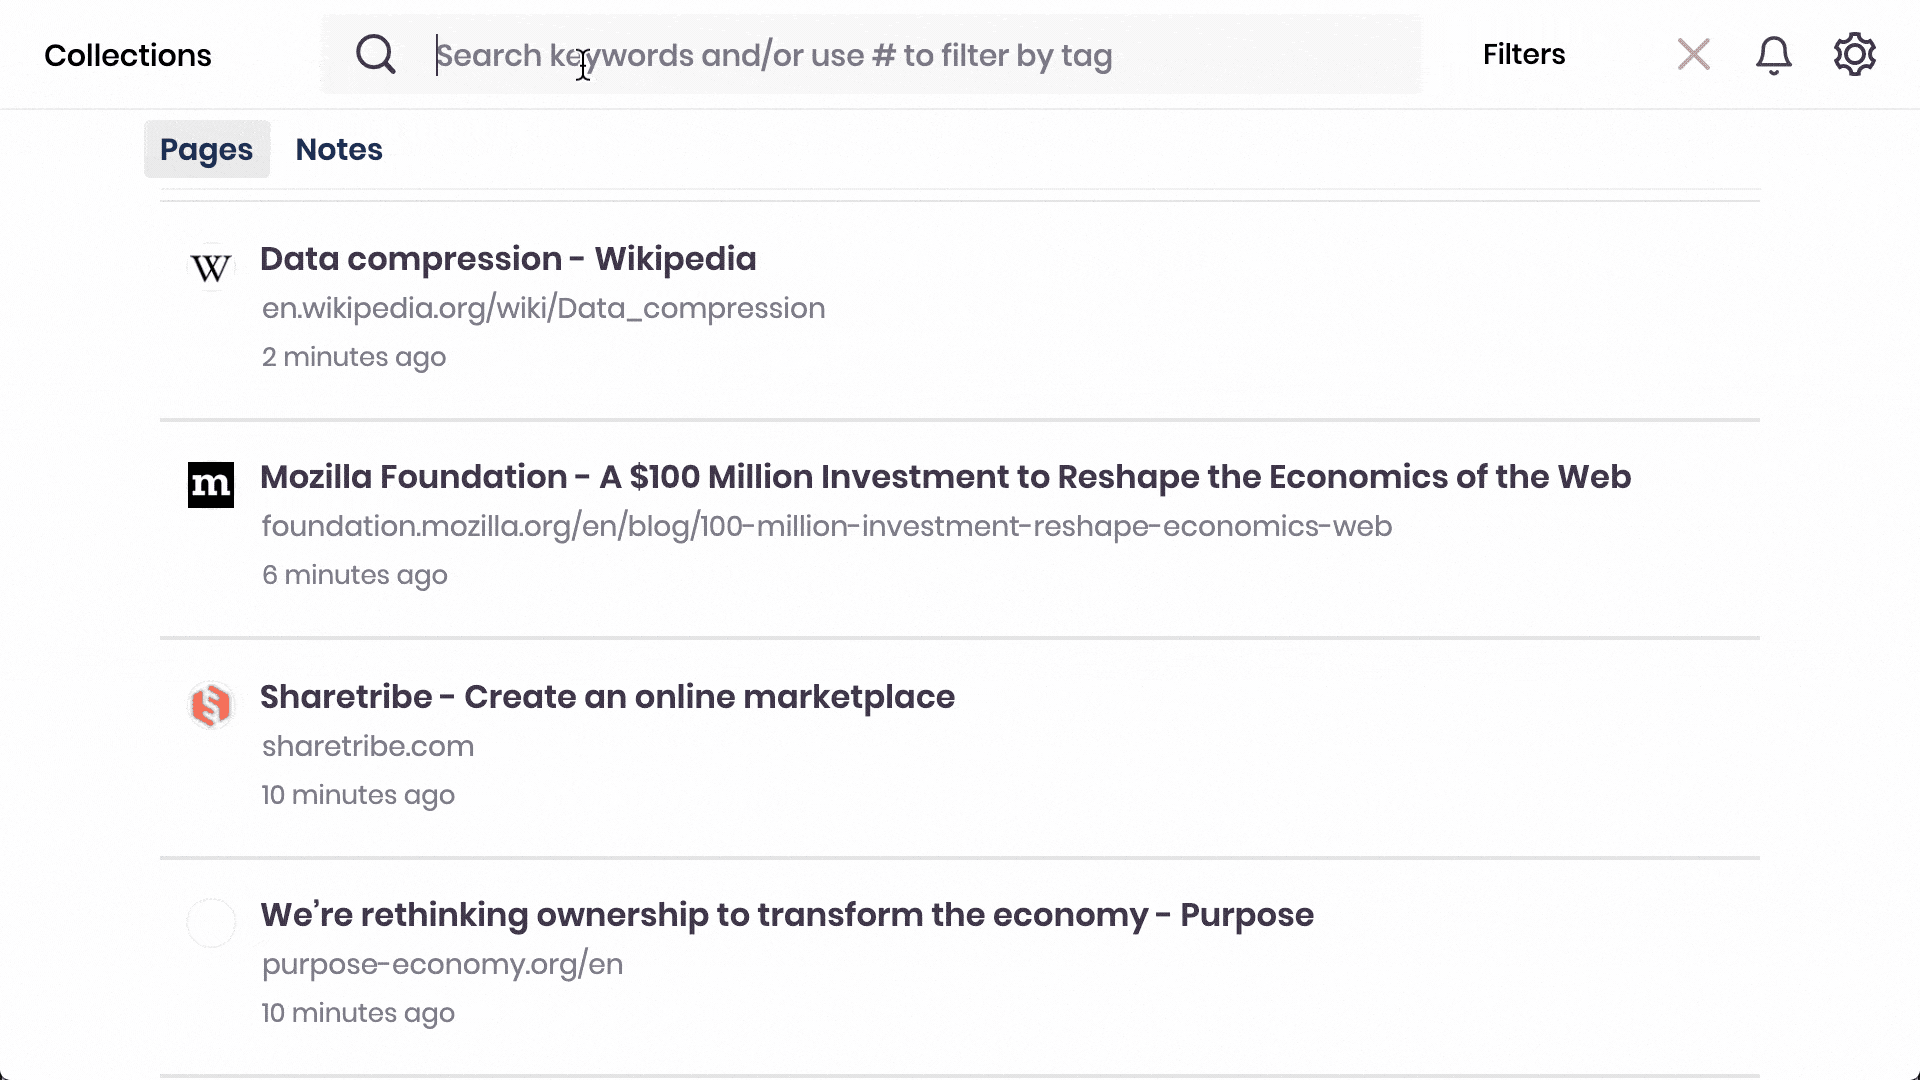
Task: Click the Wikipedia favicon
Action: pos(211,267)
